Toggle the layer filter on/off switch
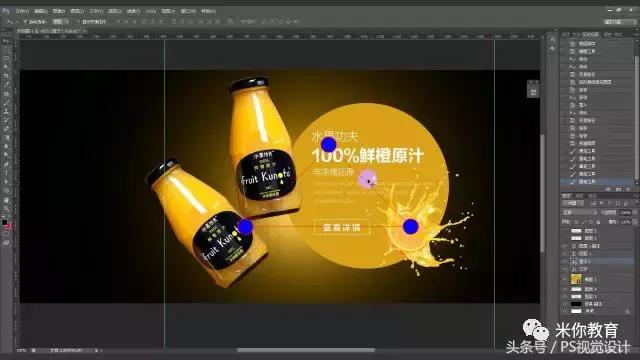Viewport: 640px width, 360px height. coord(636,203)
